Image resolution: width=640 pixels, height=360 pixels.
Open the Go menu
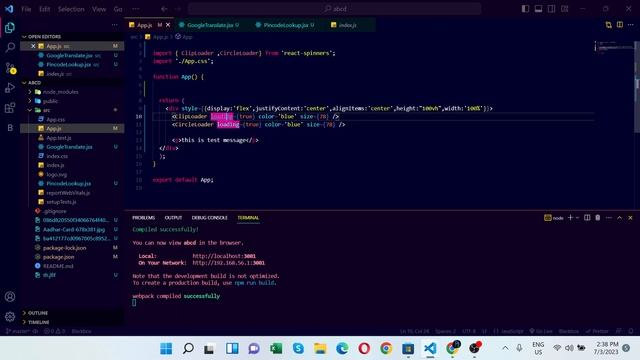pos(118,9)
